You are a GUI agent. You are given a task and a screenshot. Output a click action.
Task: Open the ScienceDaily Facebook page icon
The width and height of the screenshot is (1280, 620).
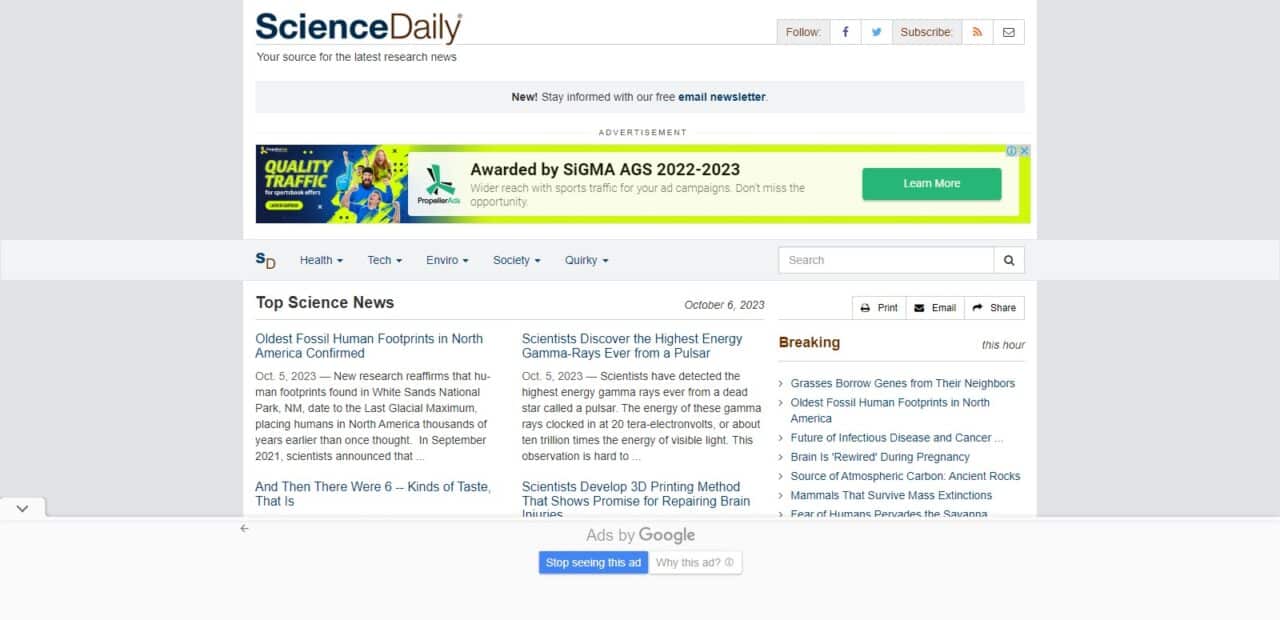(x=845, y=32)
